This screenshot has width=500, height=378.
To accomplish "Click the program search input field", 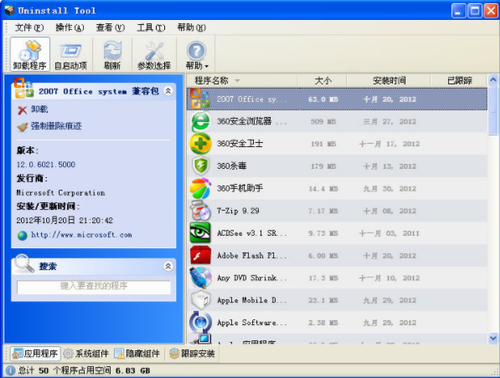I will coord(94,286).
